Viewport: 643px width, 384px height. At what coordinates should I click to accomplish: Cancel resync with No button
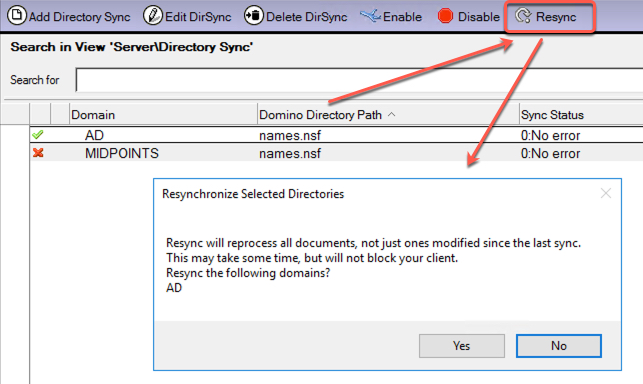(559, 346)
